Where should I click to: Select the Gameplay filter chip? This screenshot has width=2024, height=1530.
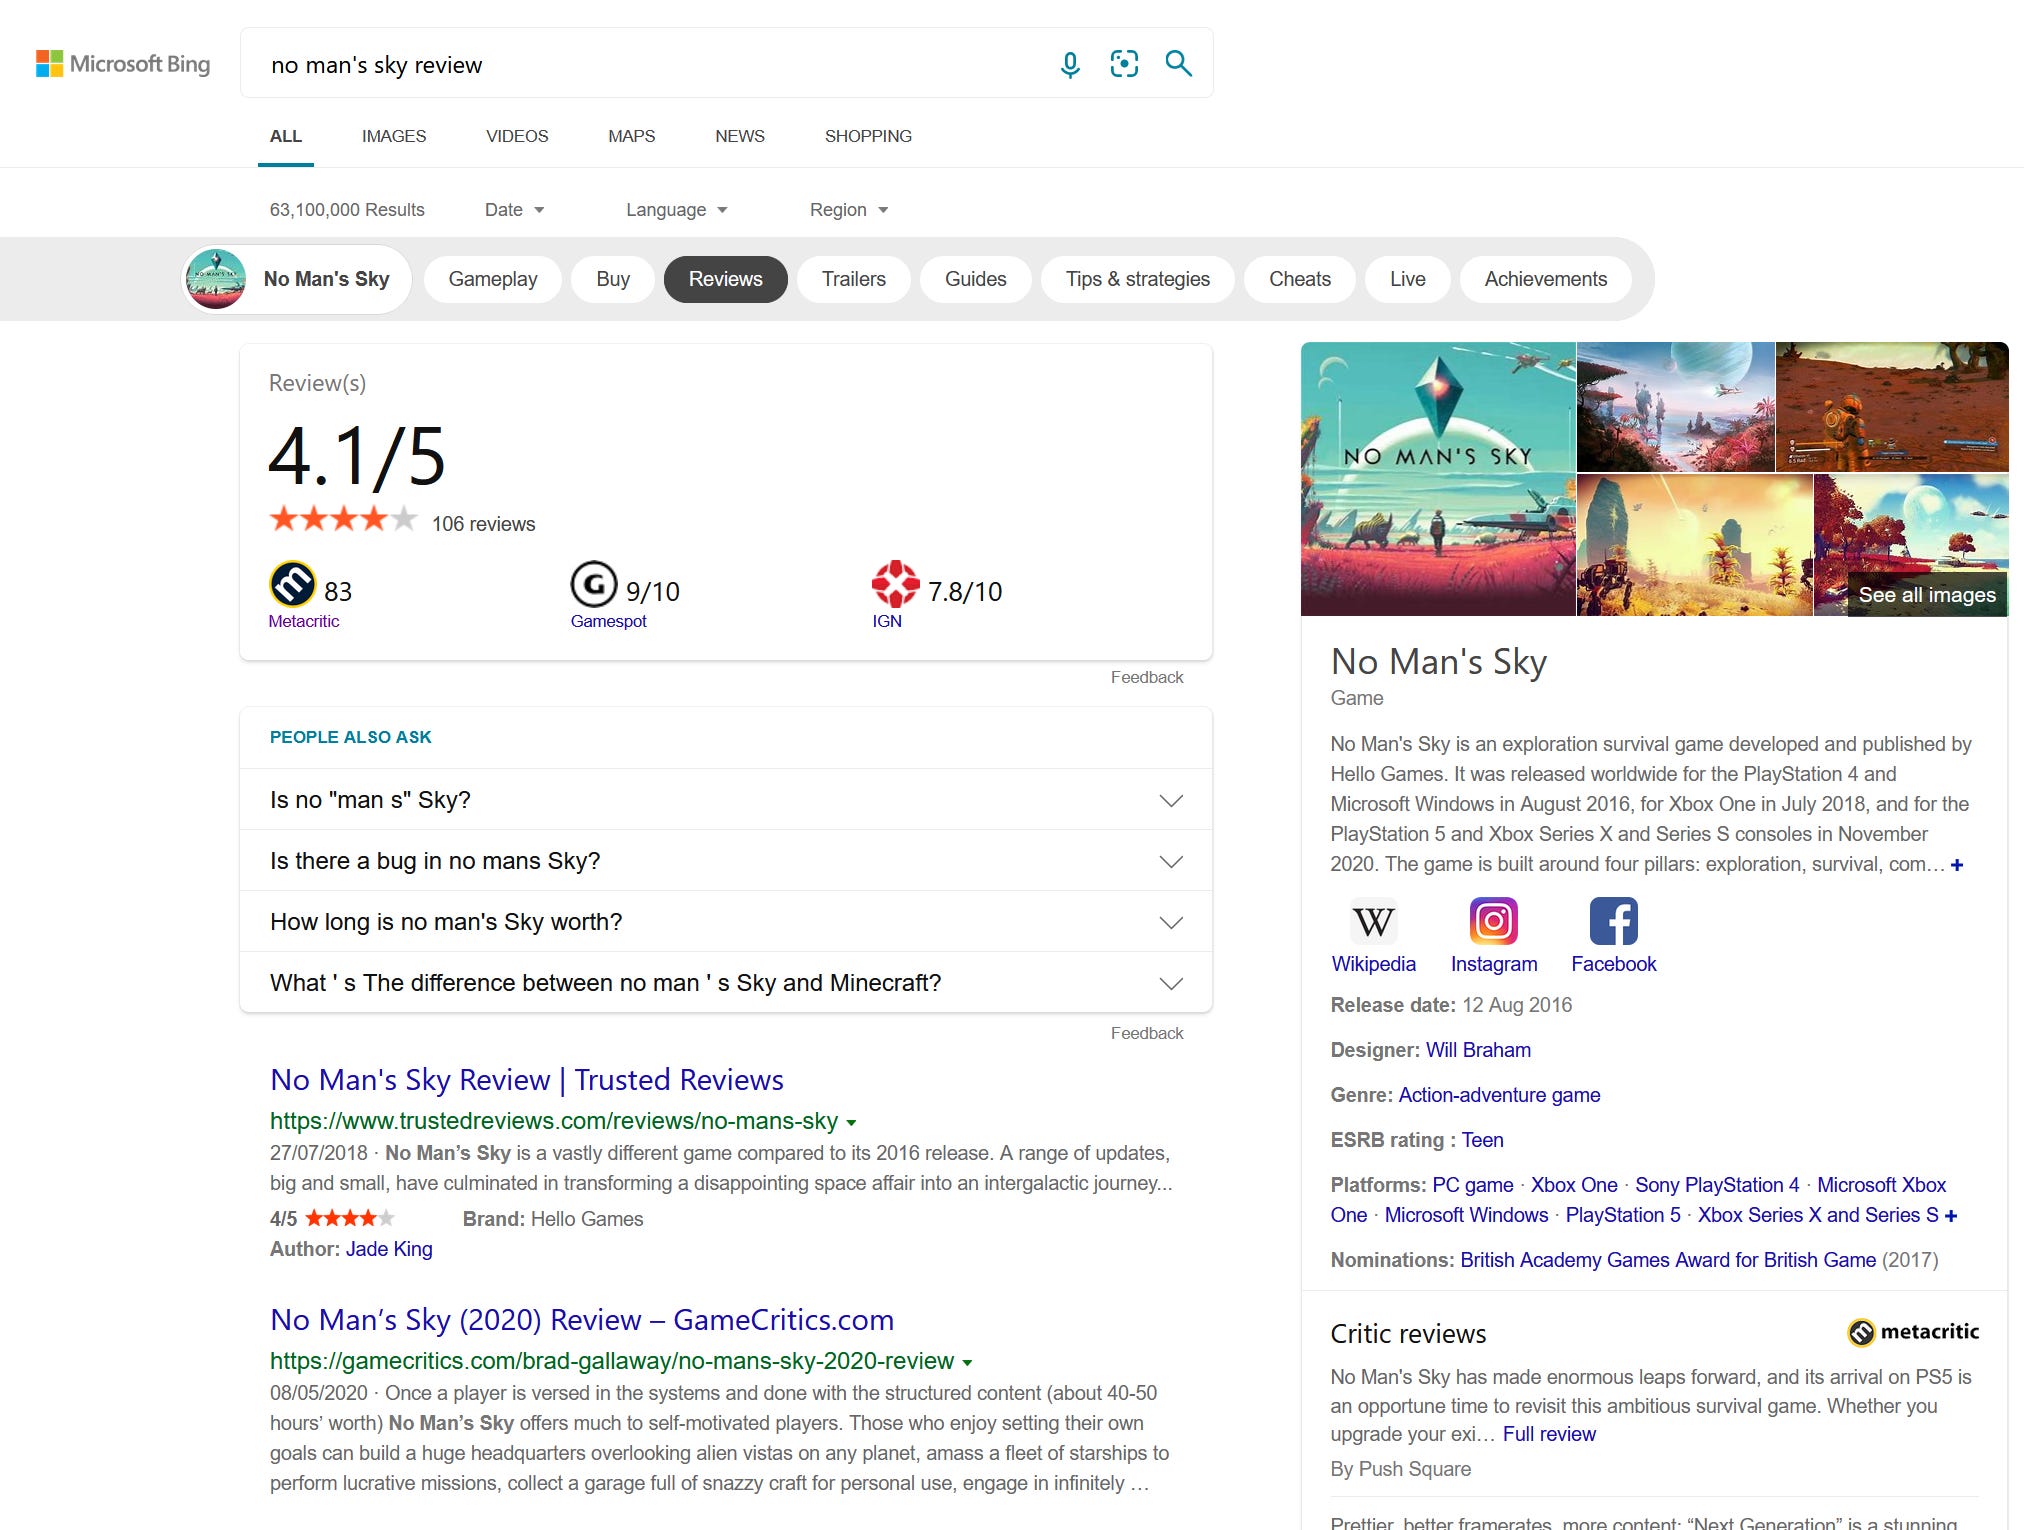pos(493,279)
